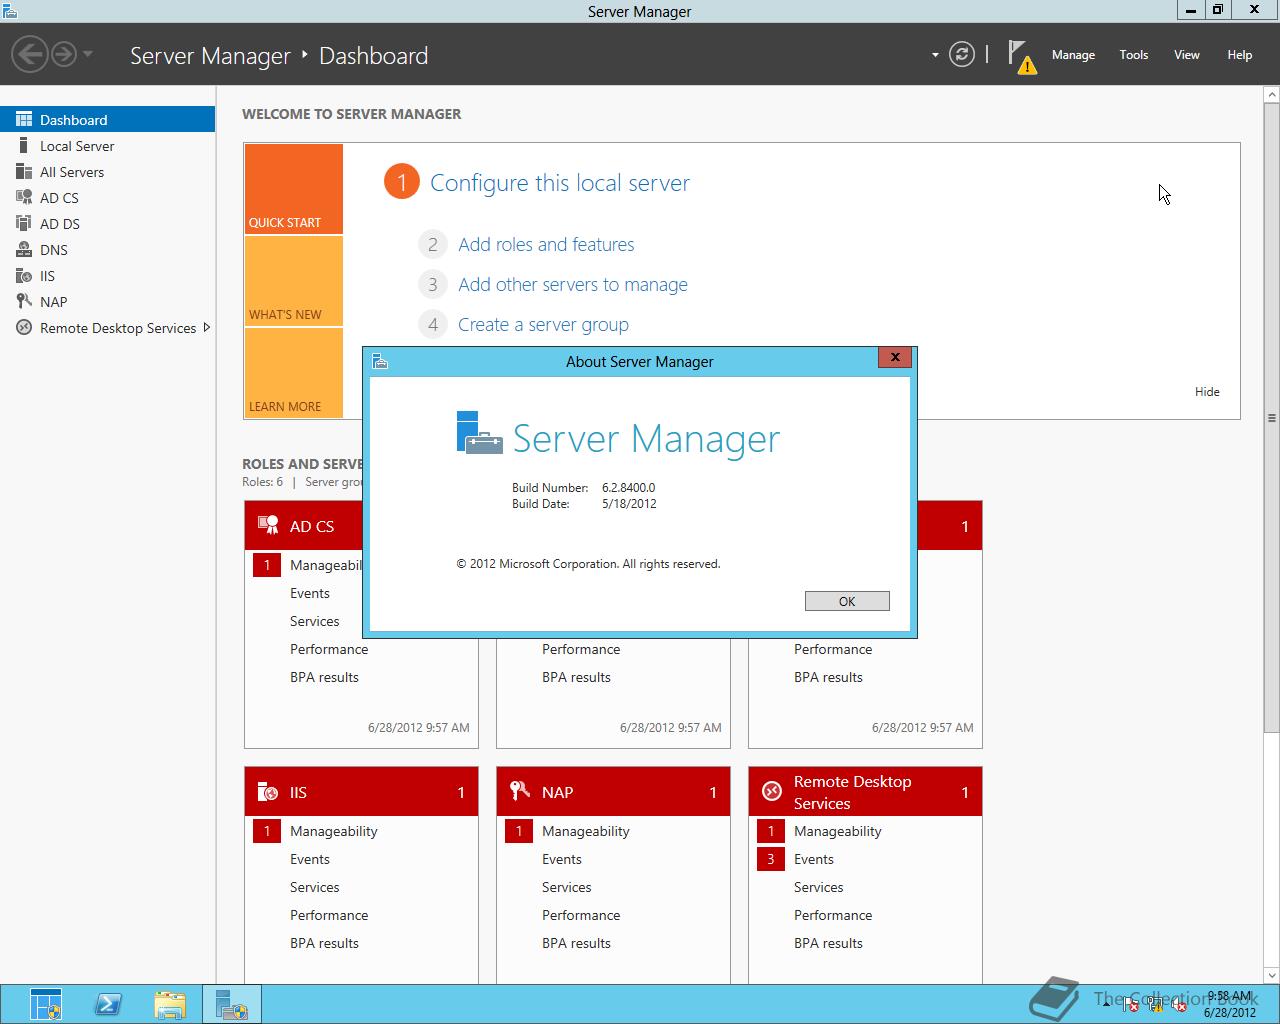Screen dimensions: 1280x1024
Task: Click the back navigation arrow
Action: 31,54
